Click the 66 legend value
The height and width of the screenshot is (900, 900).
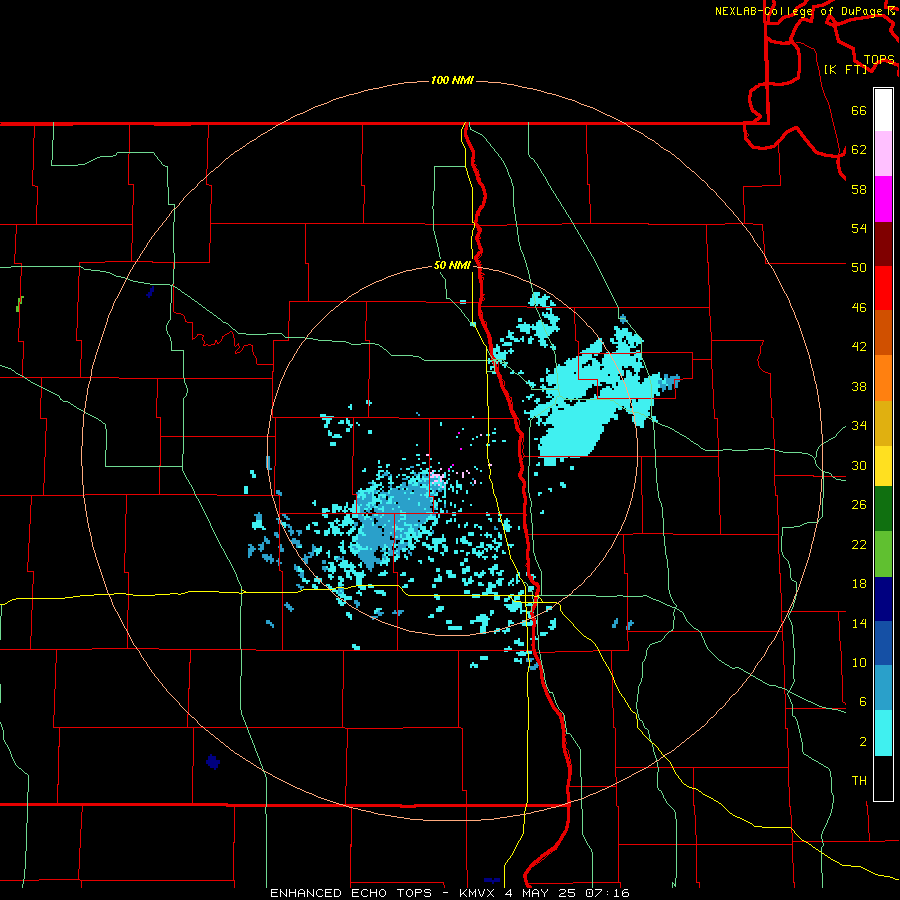tap(859, 111)
